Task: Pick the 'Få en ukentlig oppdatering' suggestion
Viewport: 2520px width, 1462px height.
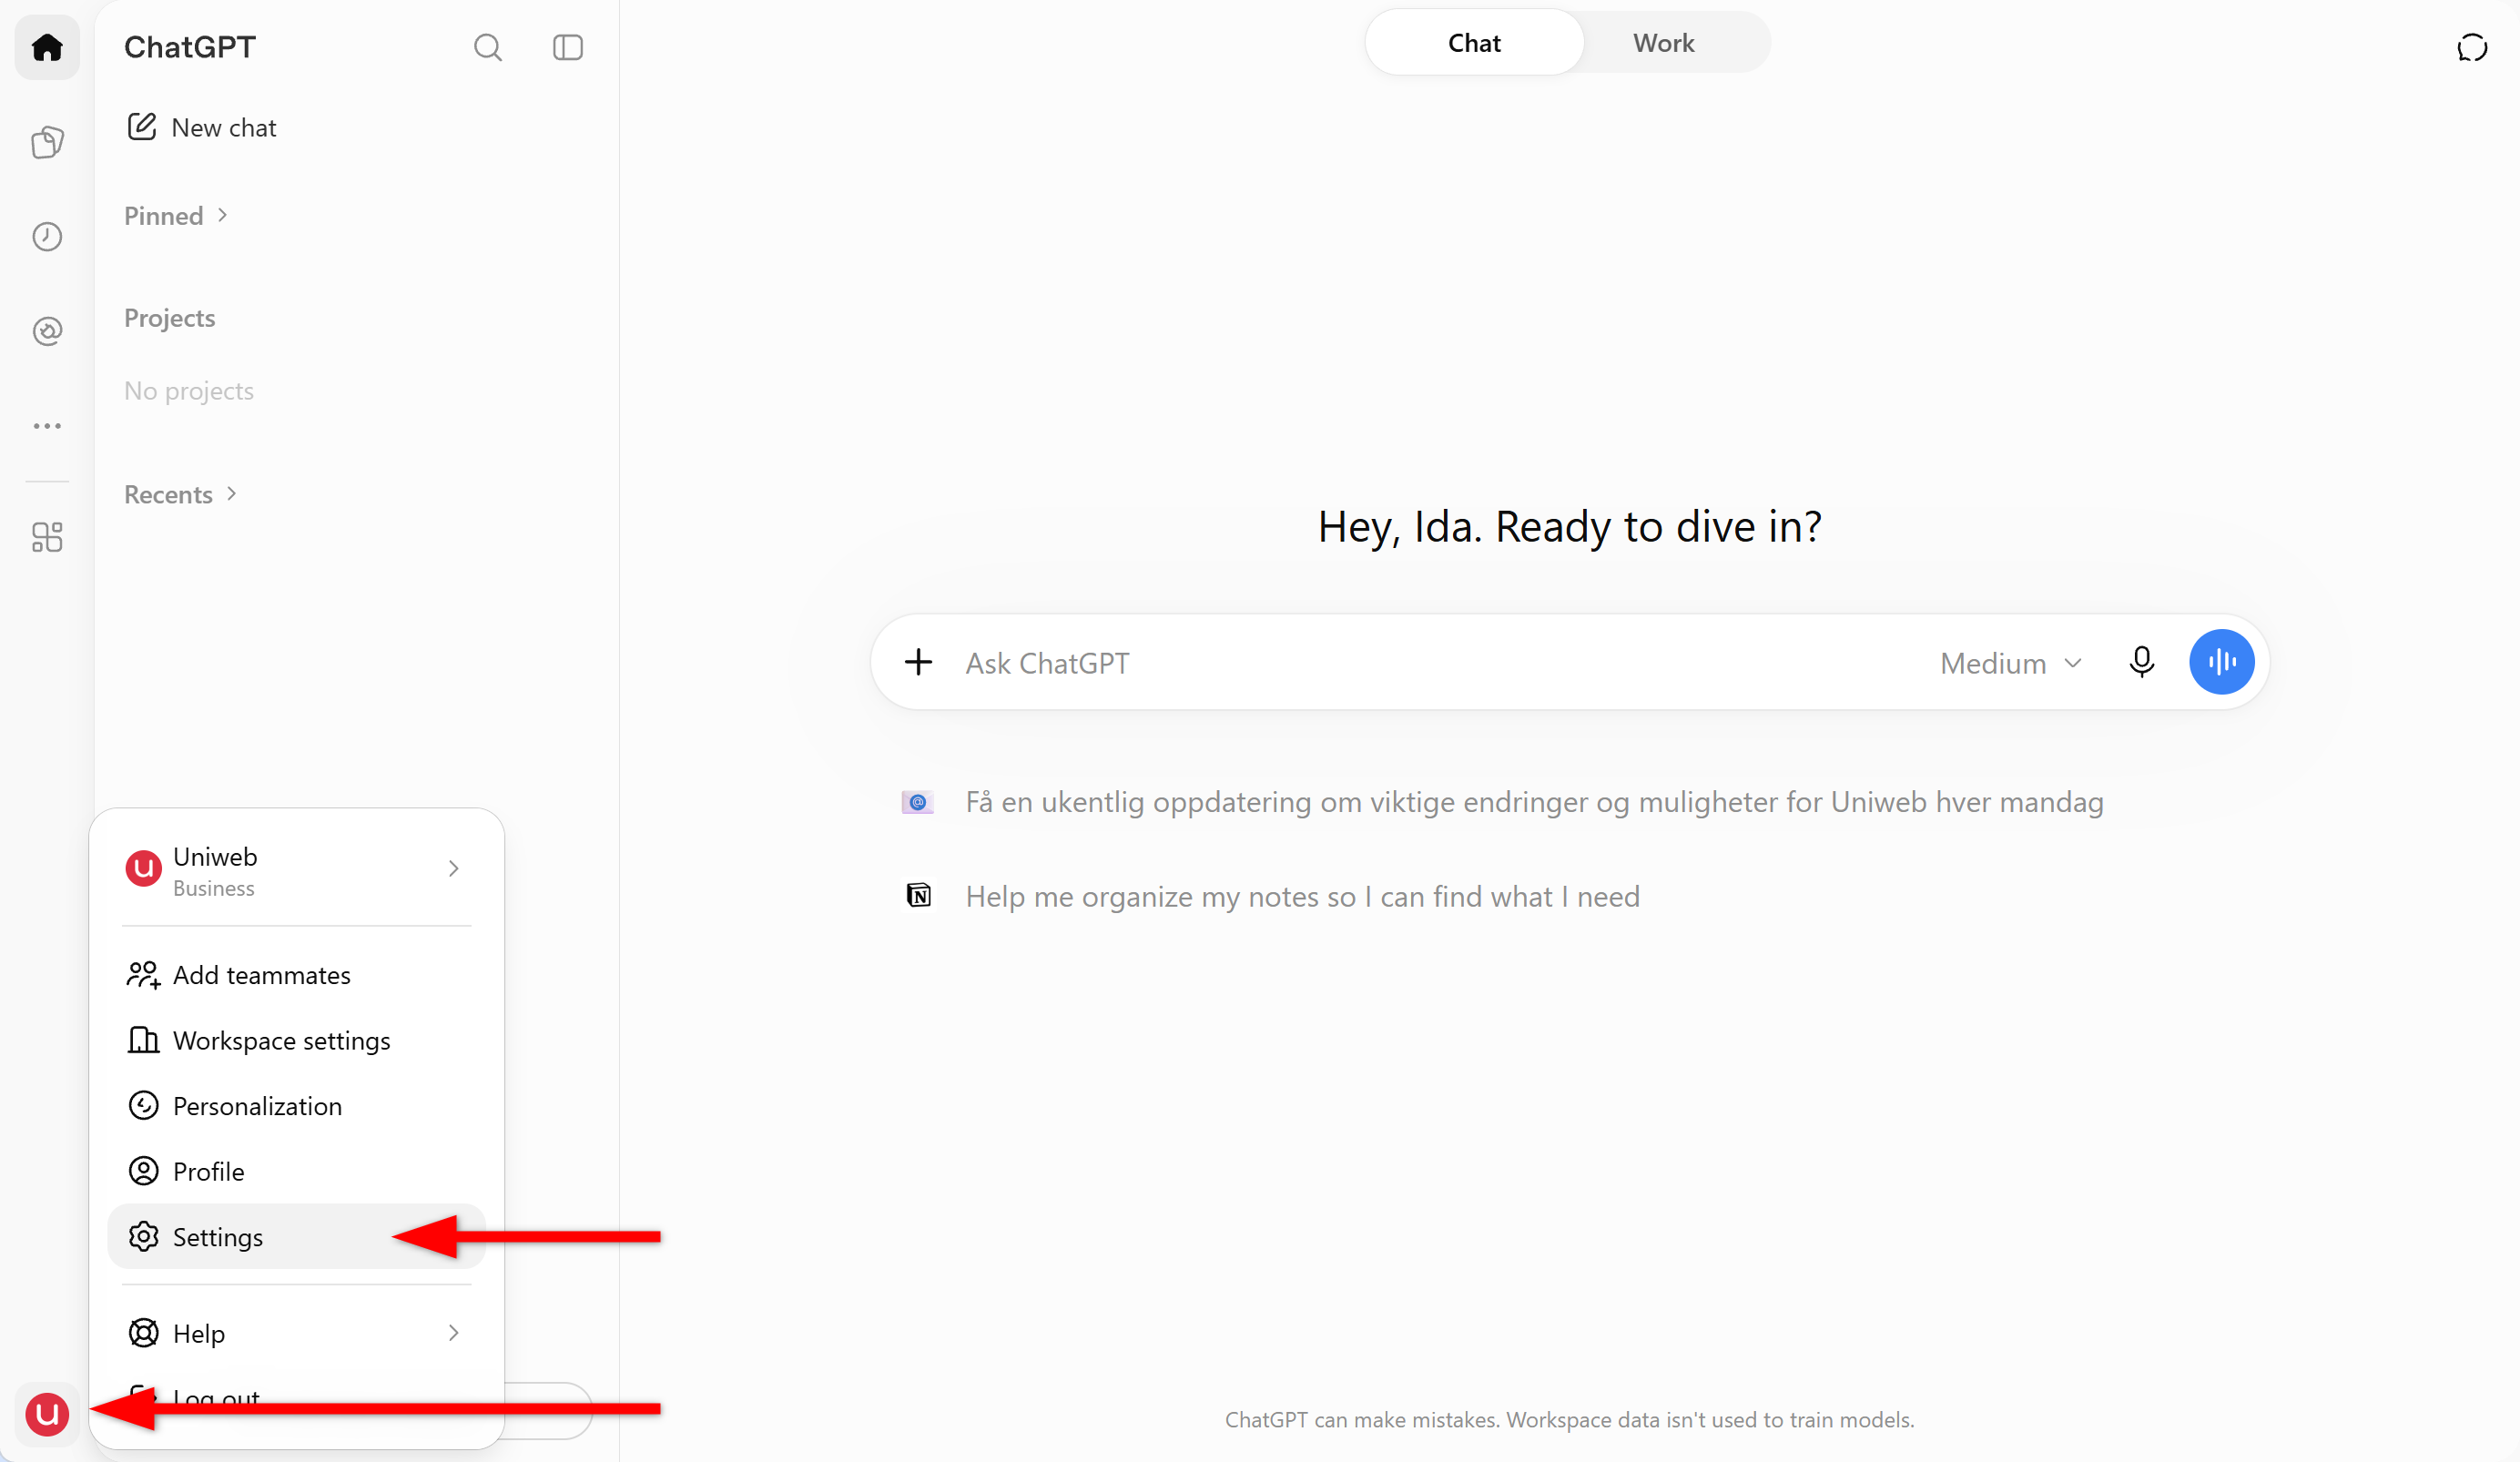Action: (1534, 802)
